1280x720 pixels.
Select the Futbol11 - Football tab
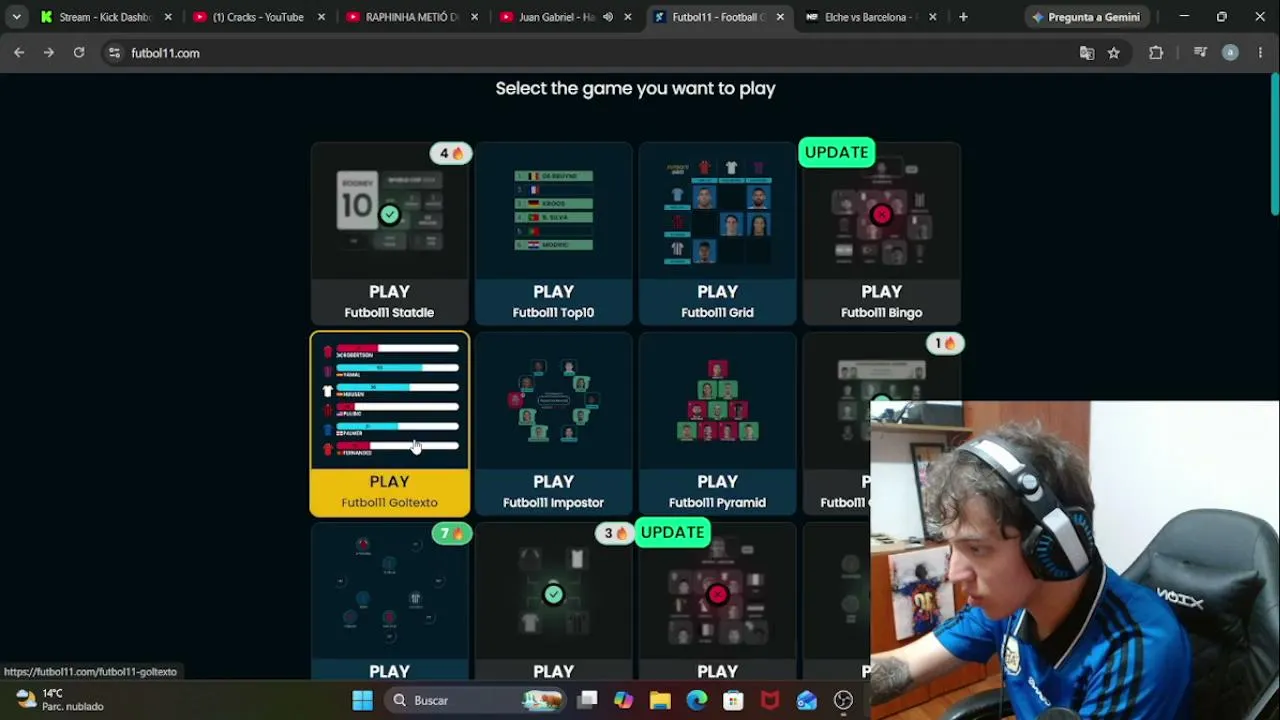pyautogui.click(x=718, y=17)
